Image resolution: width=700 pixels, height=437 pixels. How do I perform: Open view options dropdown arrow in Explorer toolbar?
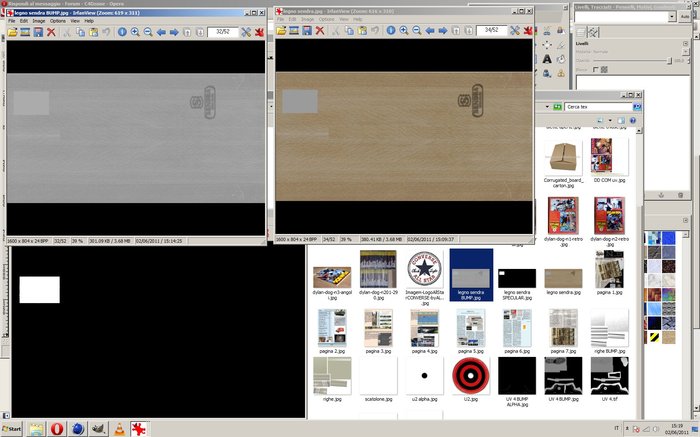pos(610,121)
